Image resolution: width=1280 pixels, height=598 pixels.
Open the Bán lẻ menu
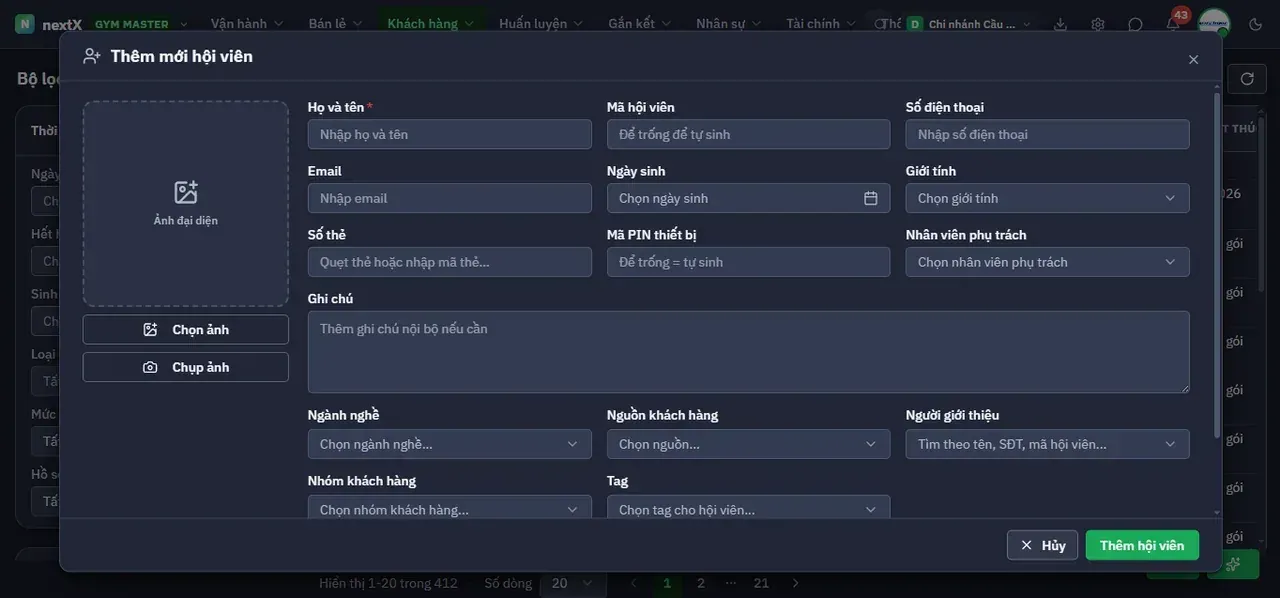coord(334,24)
